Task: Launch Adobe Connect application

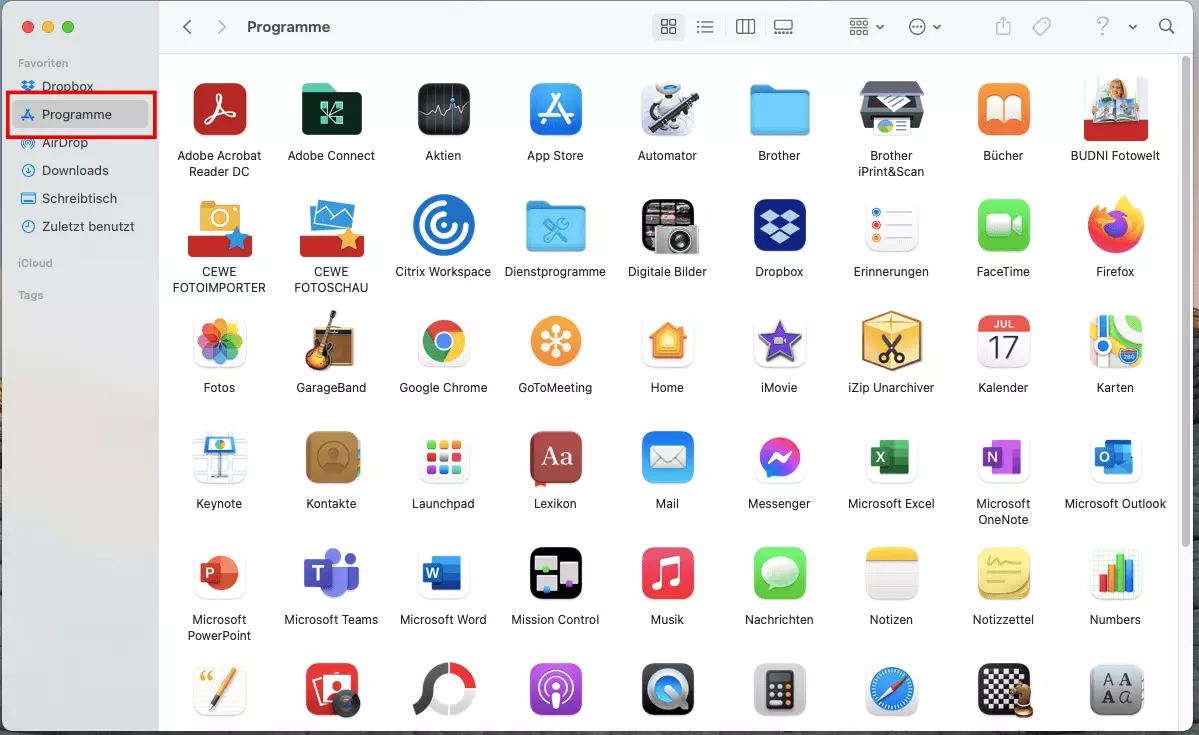Action: click(331, 109)
